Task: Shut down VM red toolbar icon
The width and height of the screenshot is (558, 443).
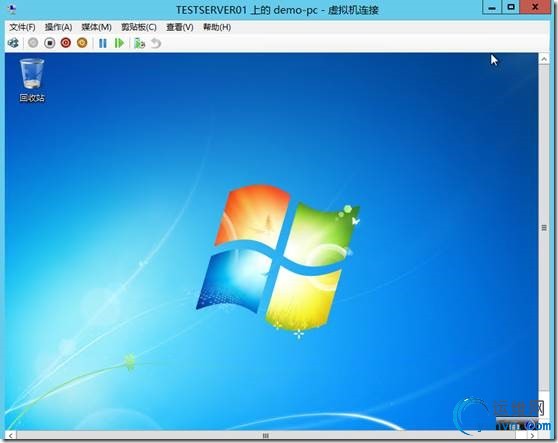Action: (66, 43)
